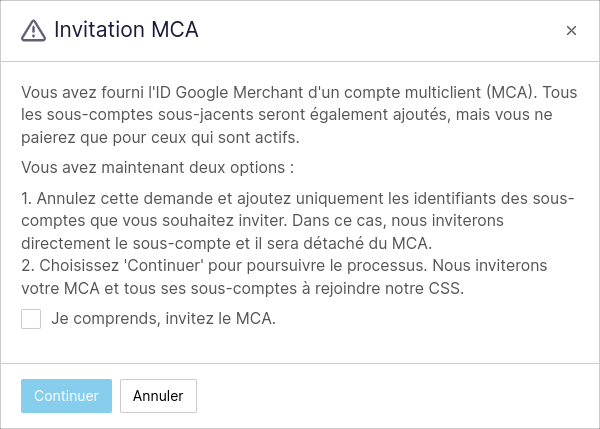Click the label text 'Je comprends, invitez le MCA.'
The height and width of the screenshot is (429, 600).
[x=163, y=318]
